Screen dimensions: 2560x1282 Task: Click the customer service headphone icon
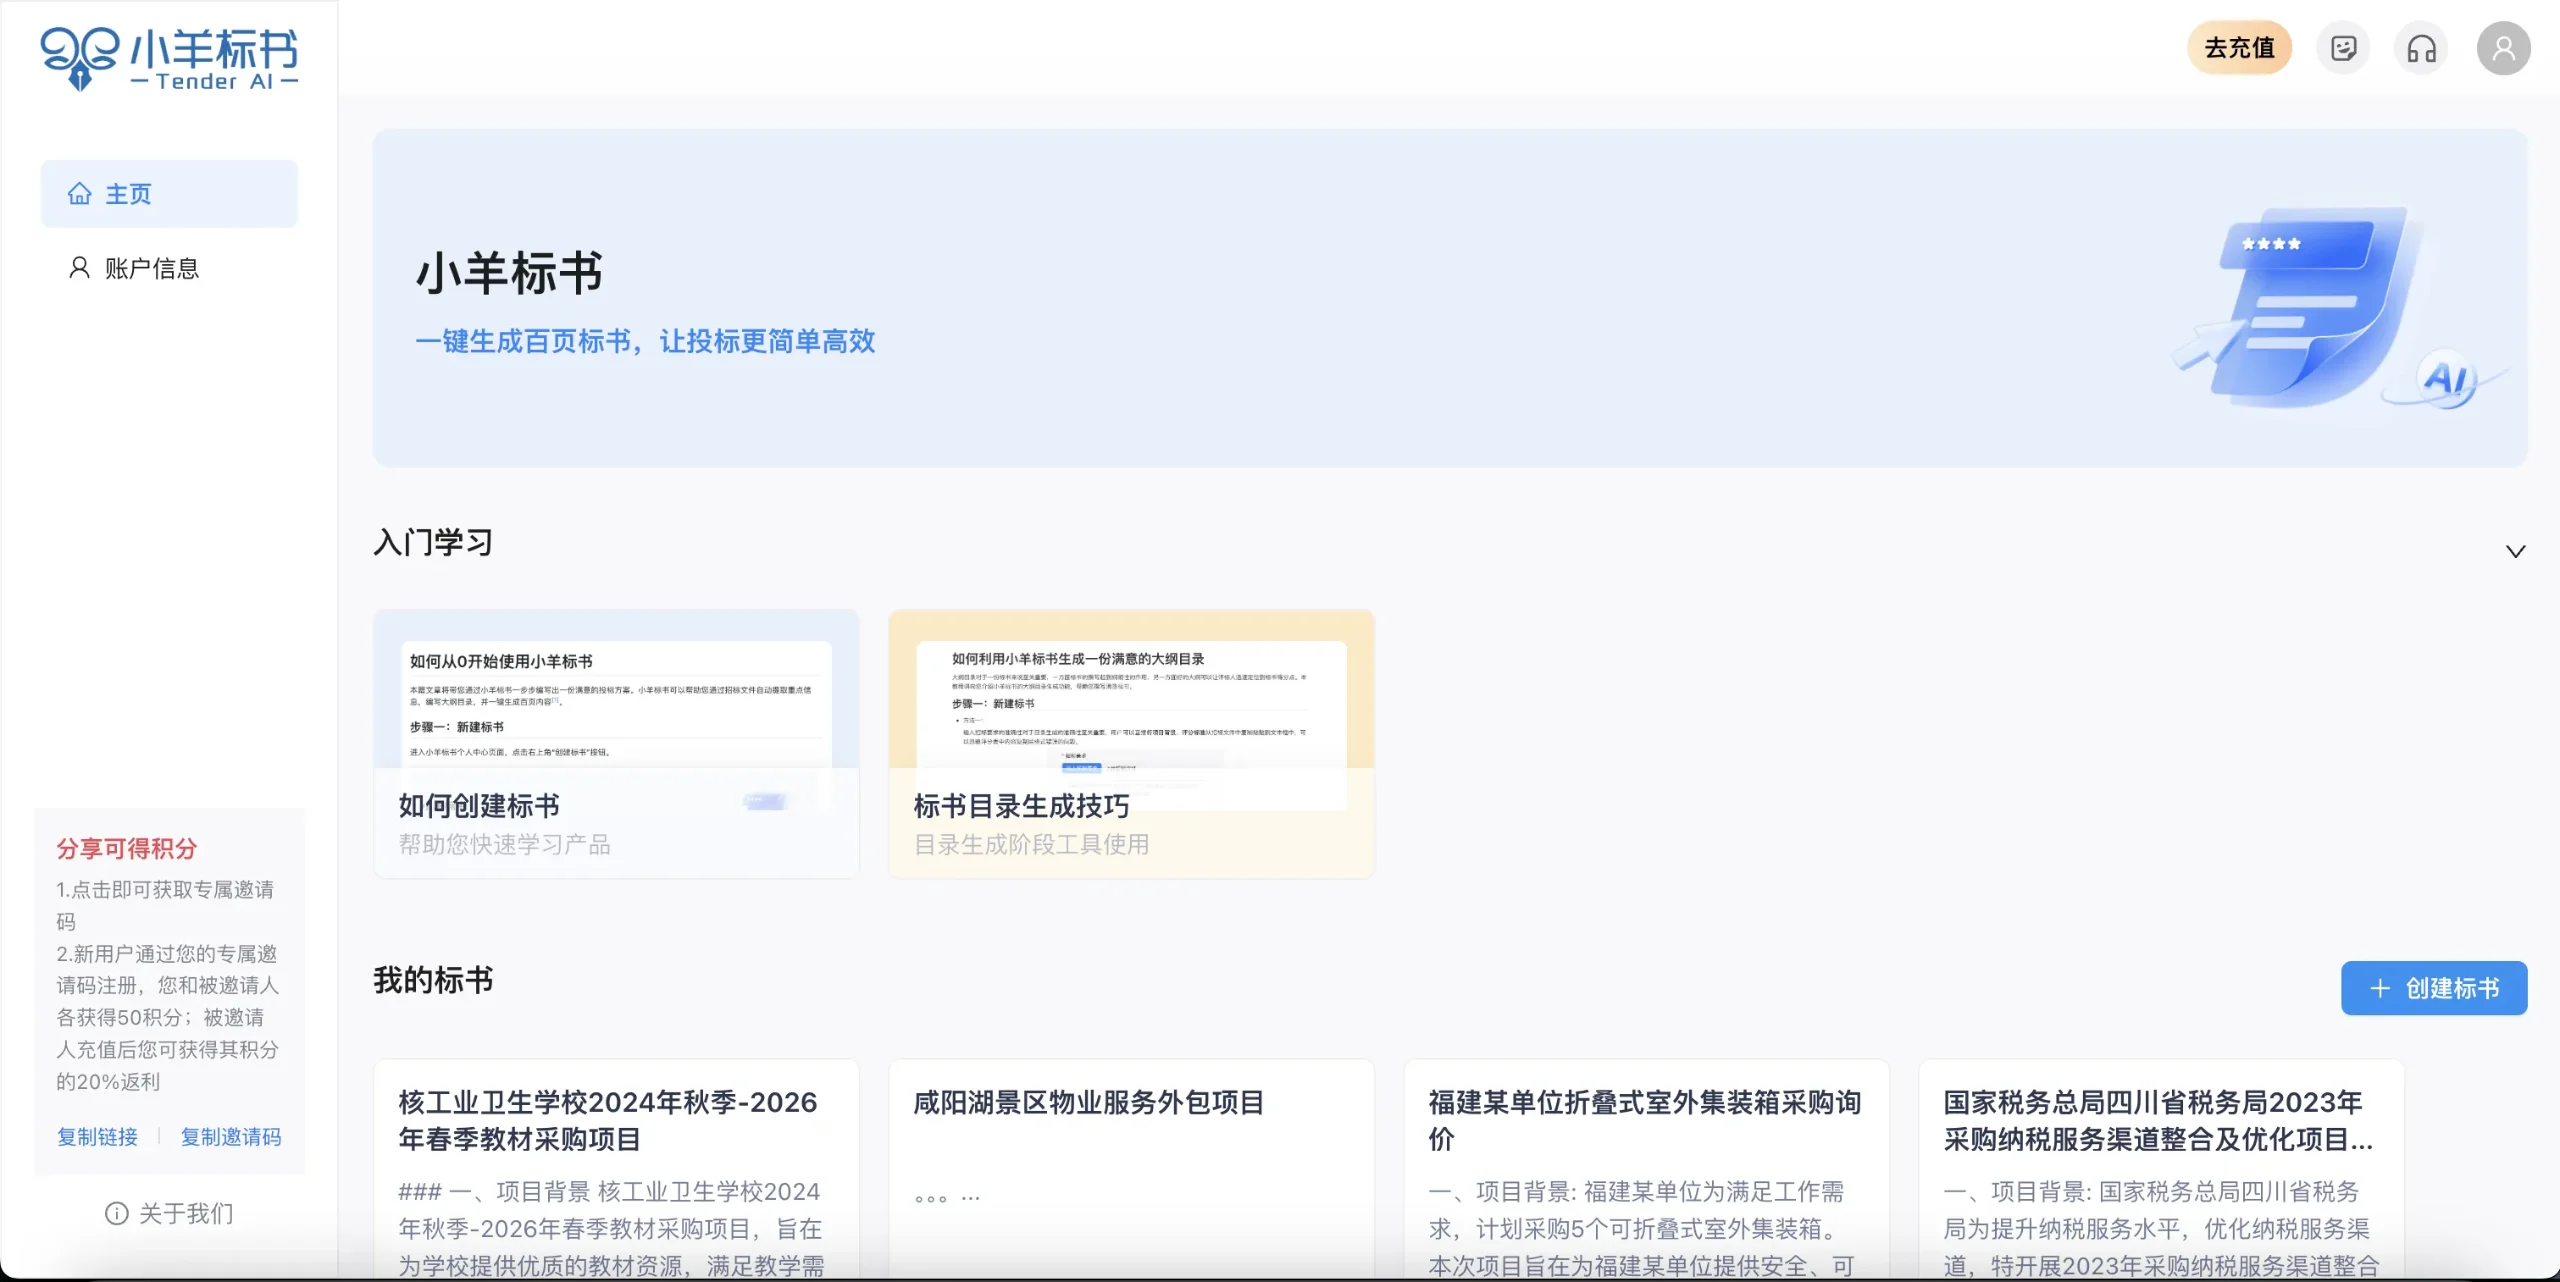[2421, 48]
